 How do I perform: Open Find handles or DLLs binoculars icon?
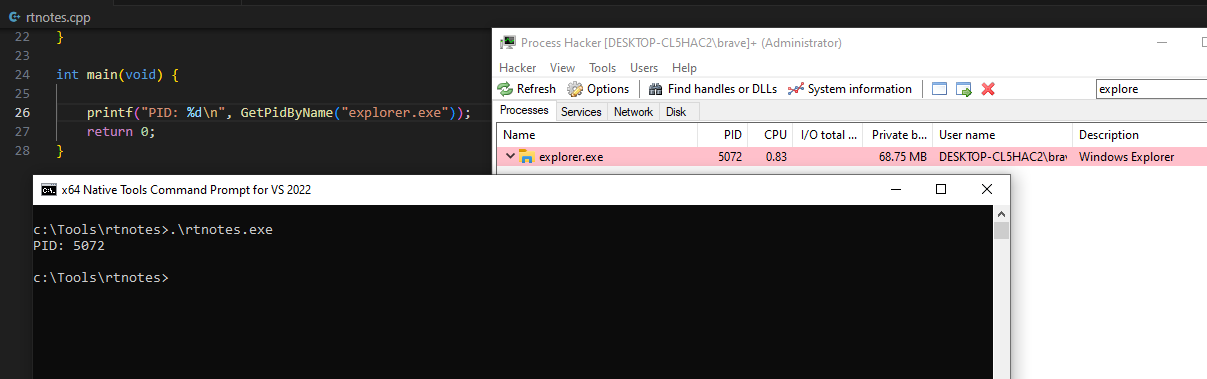(656, 89)
